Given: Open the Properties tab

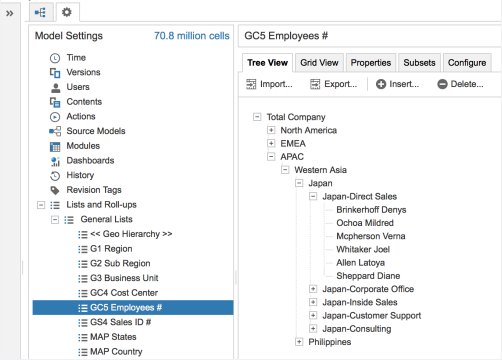Looking at the screenshot, I should (371, 63).
